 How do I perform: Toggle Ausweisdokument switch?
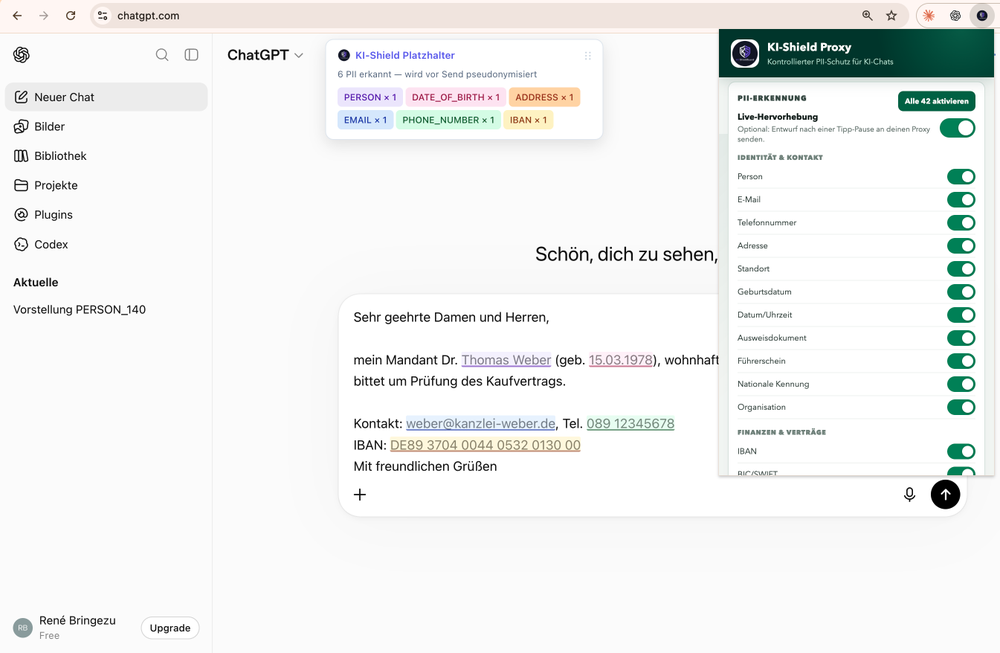[961, 338]
